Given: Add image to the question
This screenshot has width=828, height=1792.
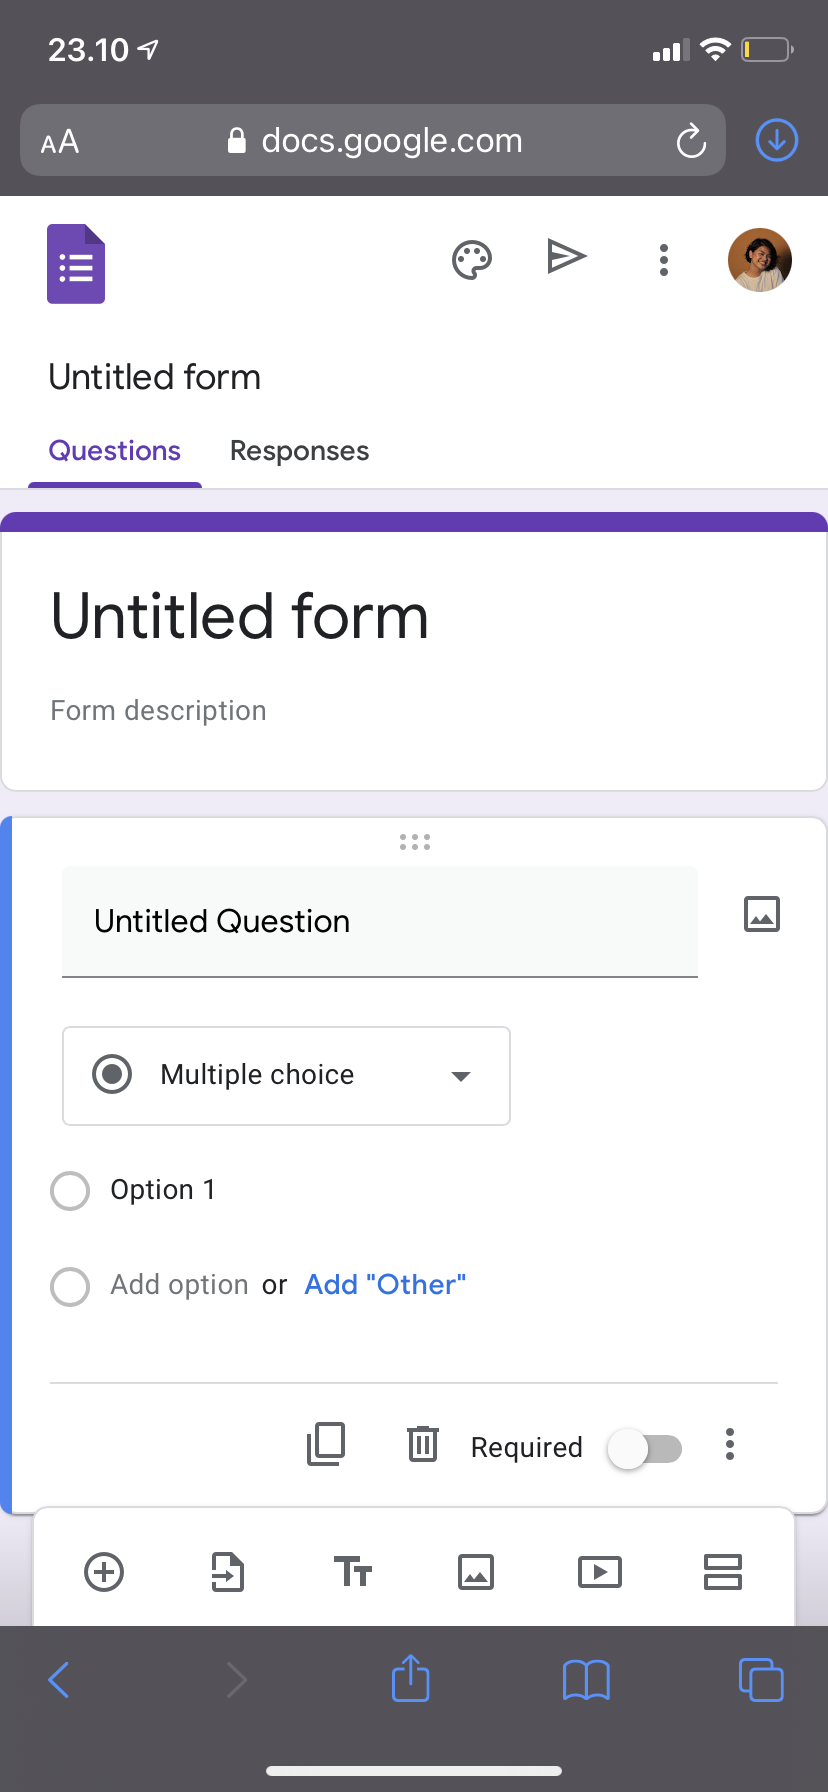Looking at the screenshot, I should [x=762, y=914].
